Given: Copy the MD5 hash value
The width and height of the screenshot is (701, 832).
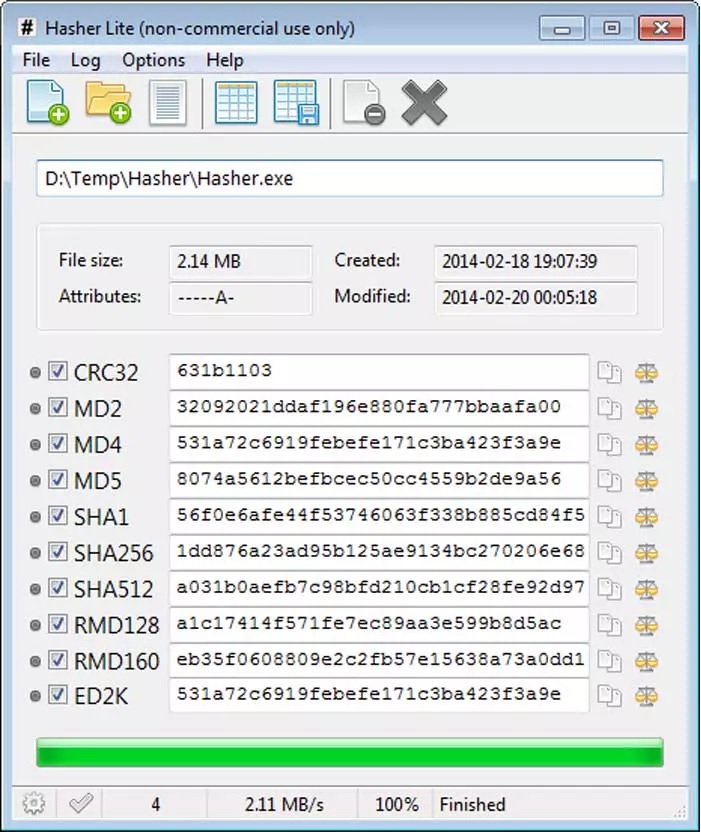Looking at the screenshot, I should 609,481.
